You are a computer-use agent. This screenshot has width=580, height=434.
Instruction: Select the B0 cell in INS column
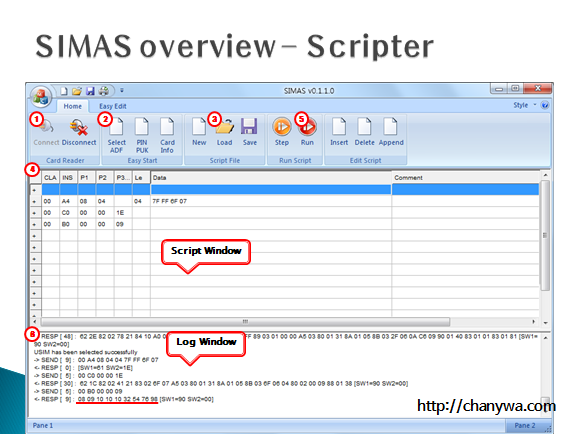click(68, 224)
